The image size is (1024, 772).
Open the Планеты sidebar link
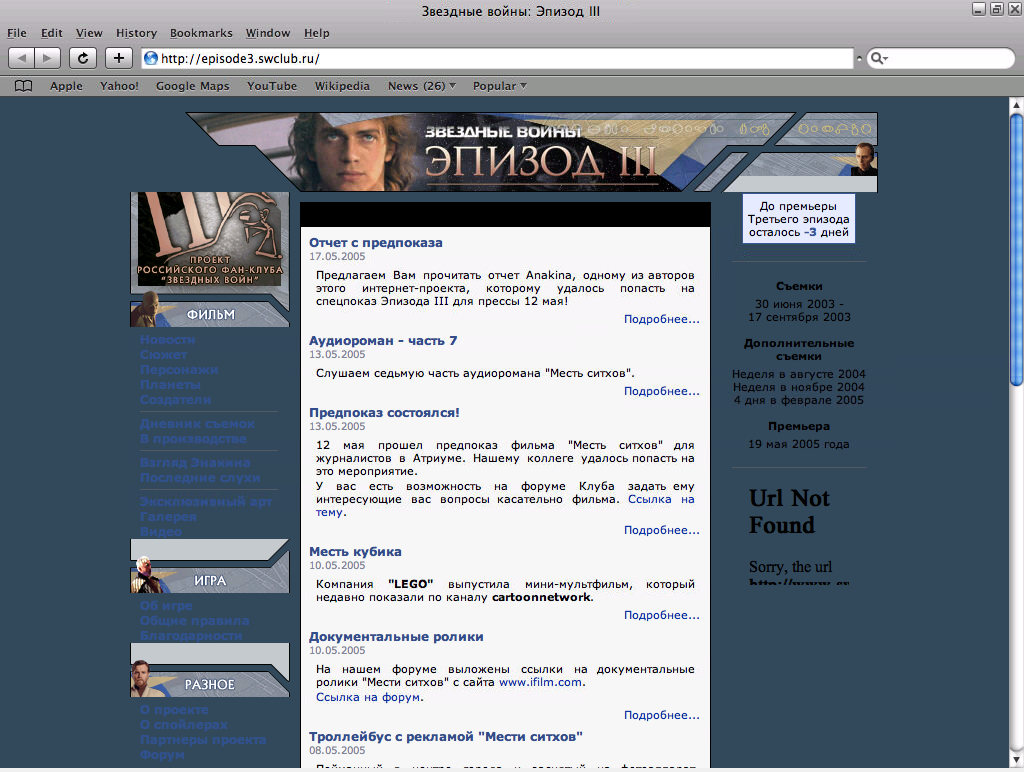[170, 385]
